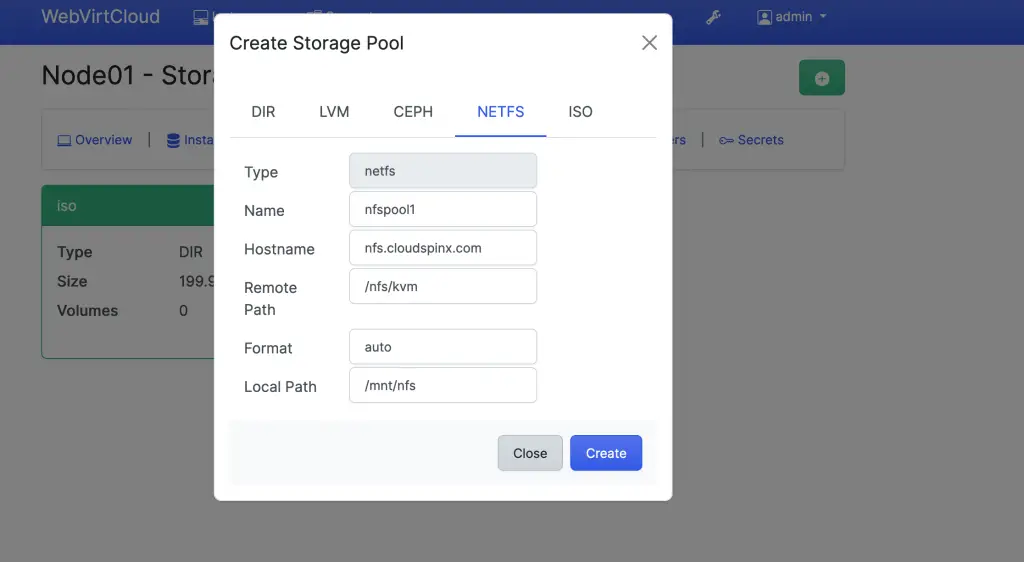Click the computer icon in top navbar
This screenshot has height=562, width=1024.
(x=200, y=18)
